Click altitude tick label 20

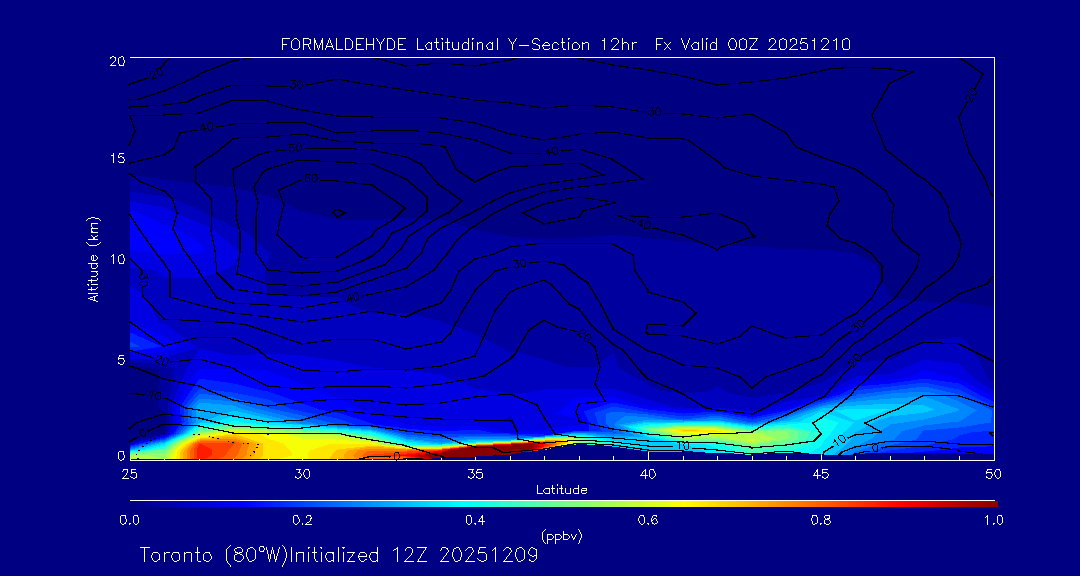[x=115, y=60]
